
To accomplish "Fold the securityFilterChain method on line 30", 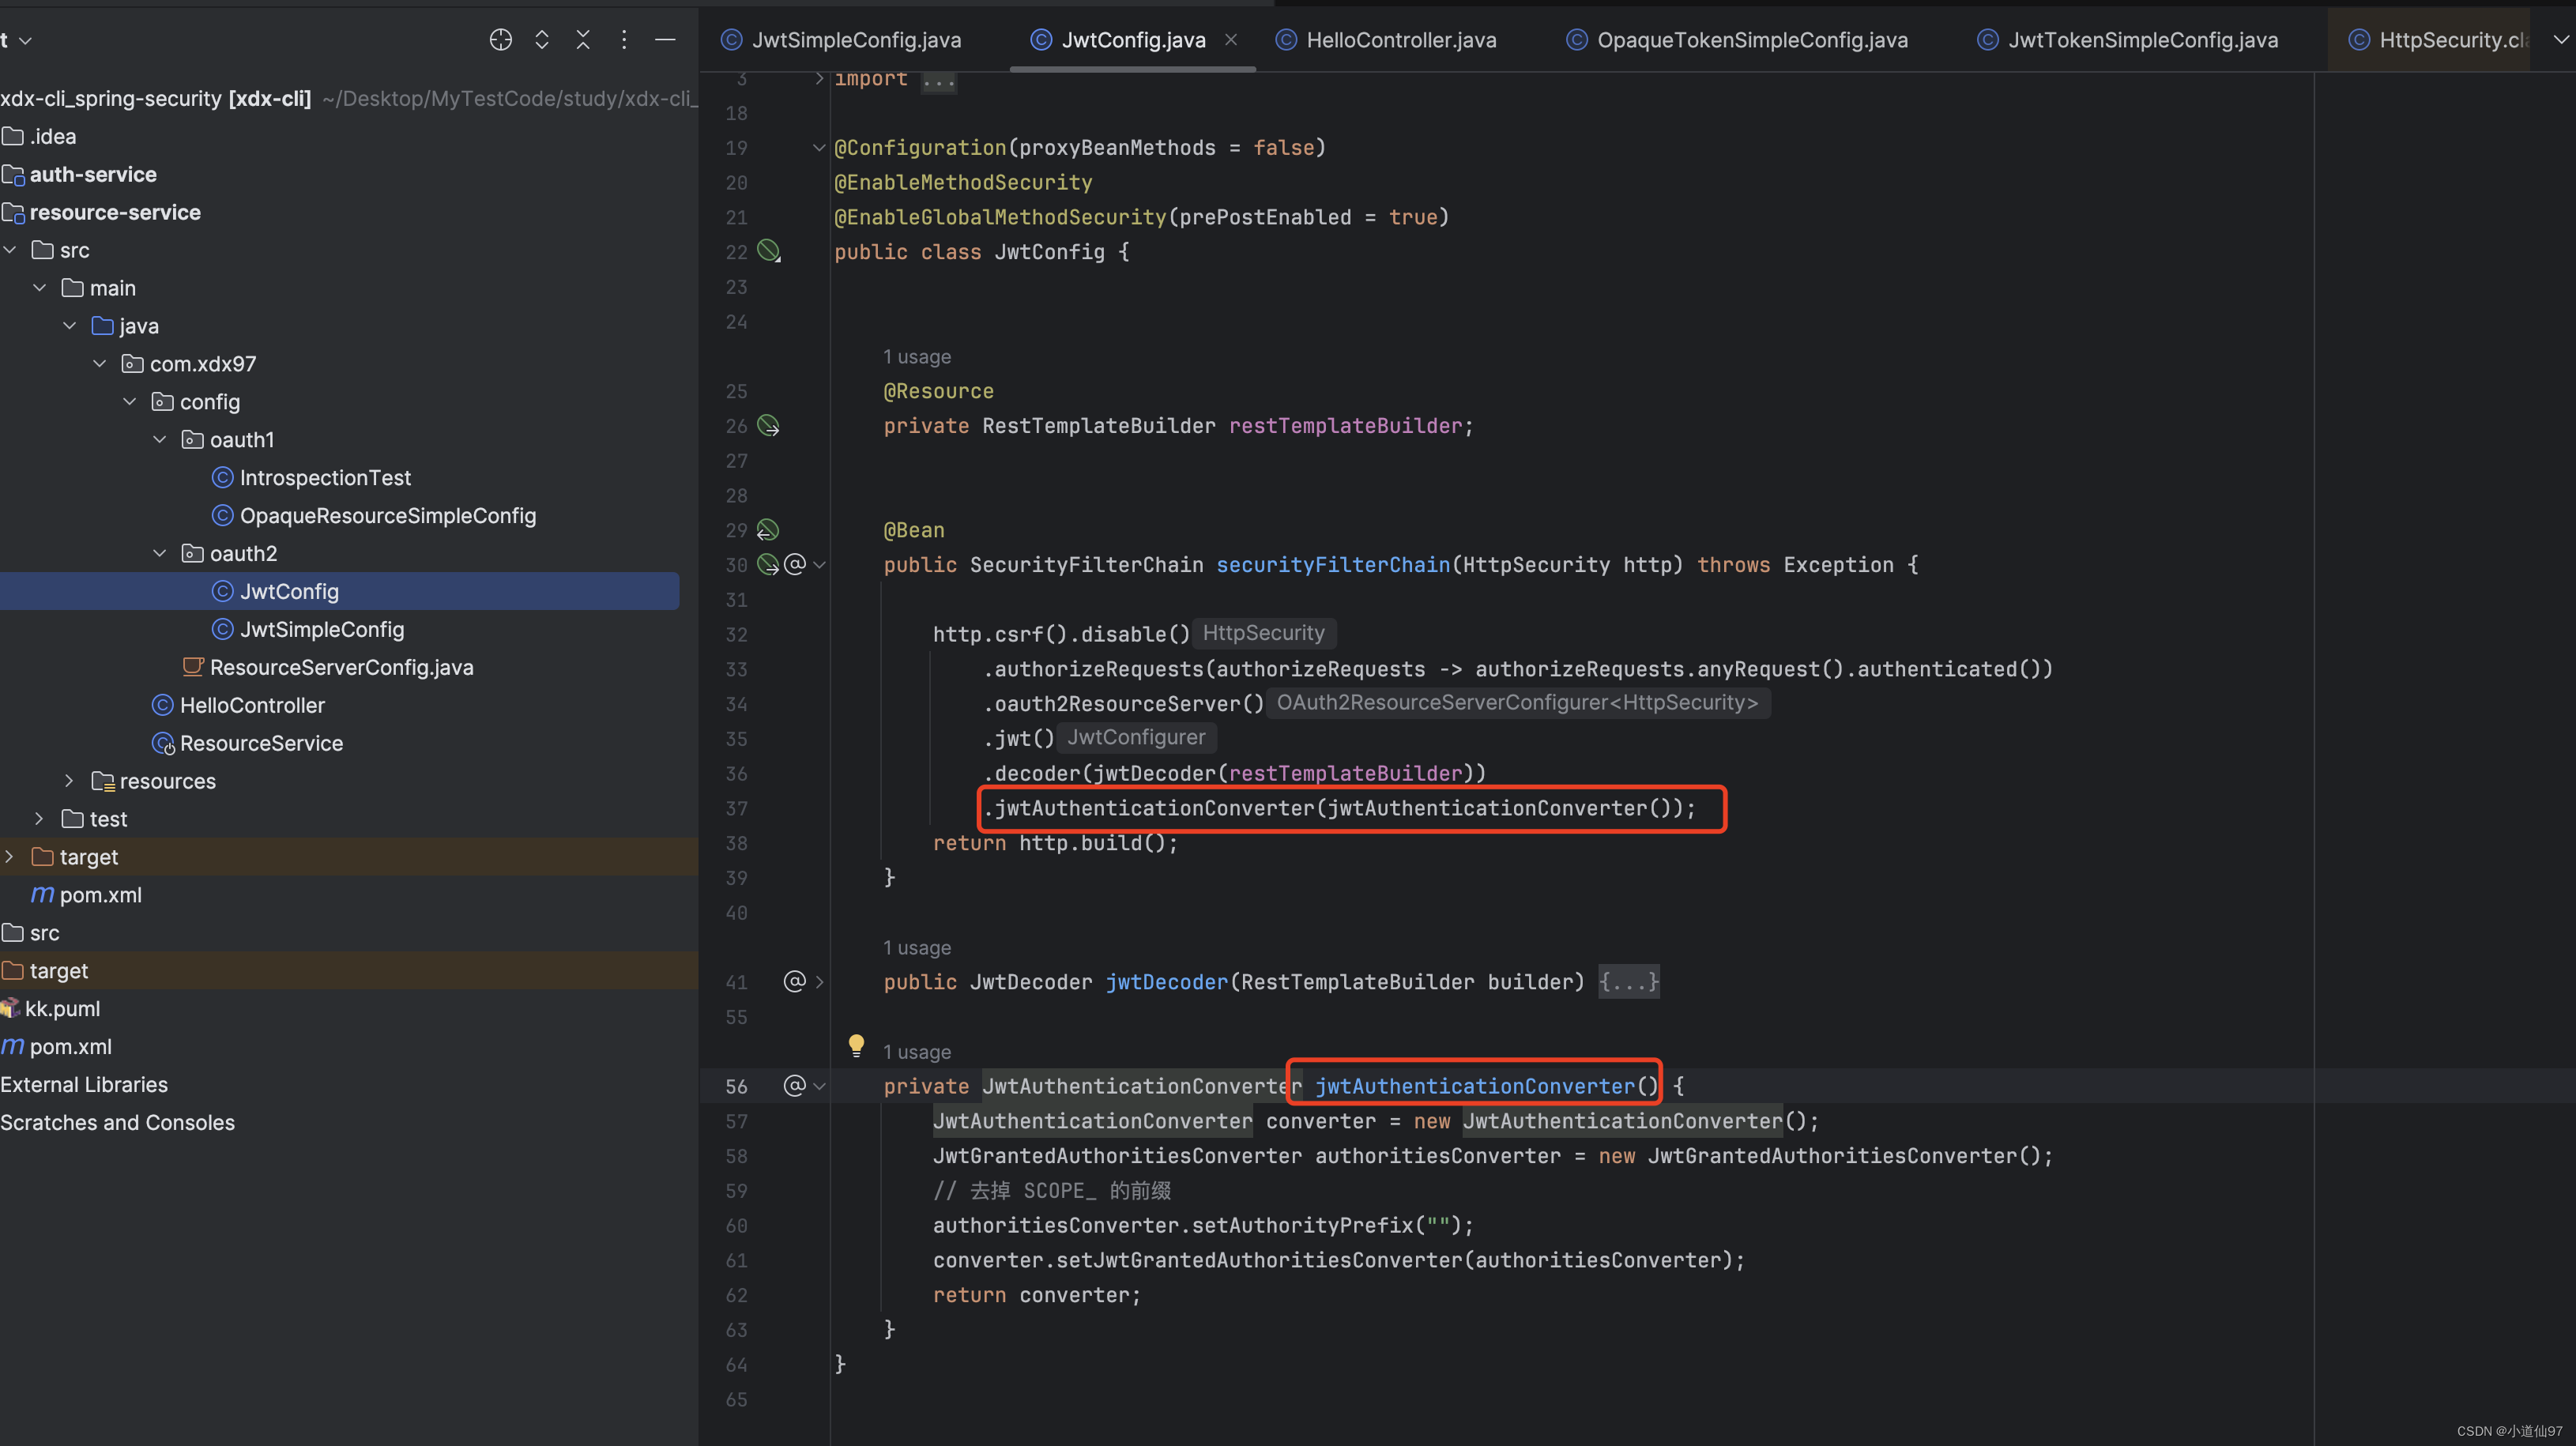I will (820, 565).
